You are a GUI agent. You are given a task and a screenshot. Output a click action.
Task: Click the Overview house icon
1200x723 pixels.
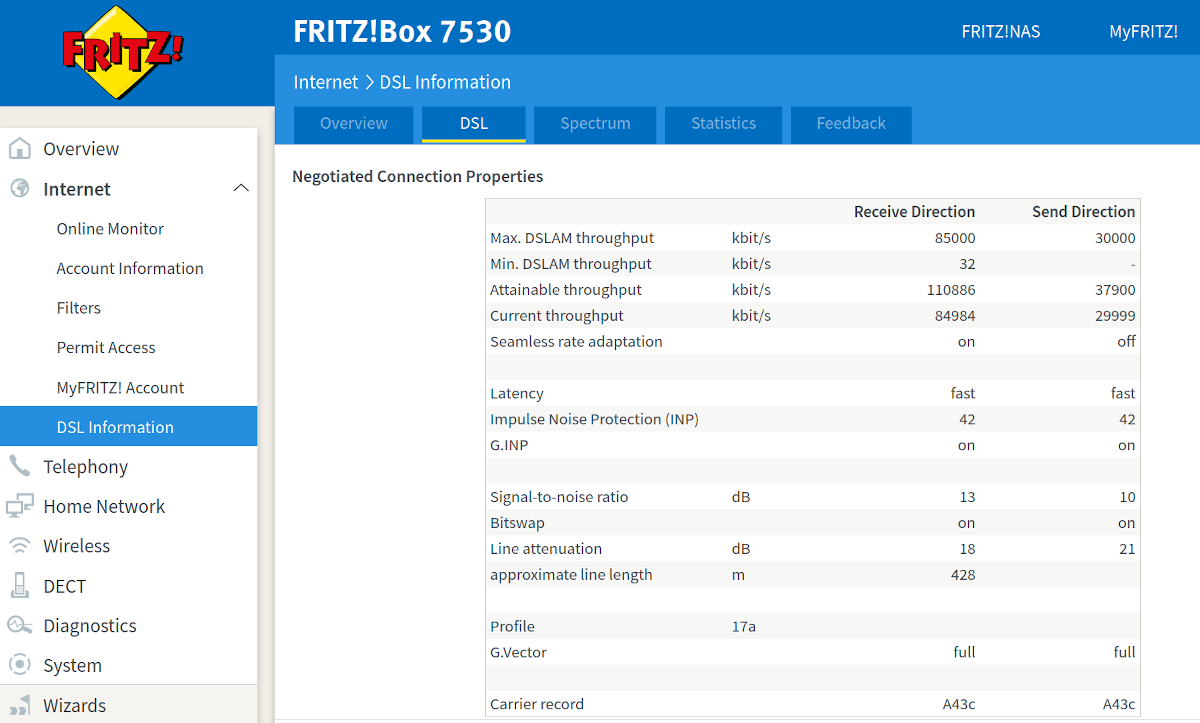point(19,149)
